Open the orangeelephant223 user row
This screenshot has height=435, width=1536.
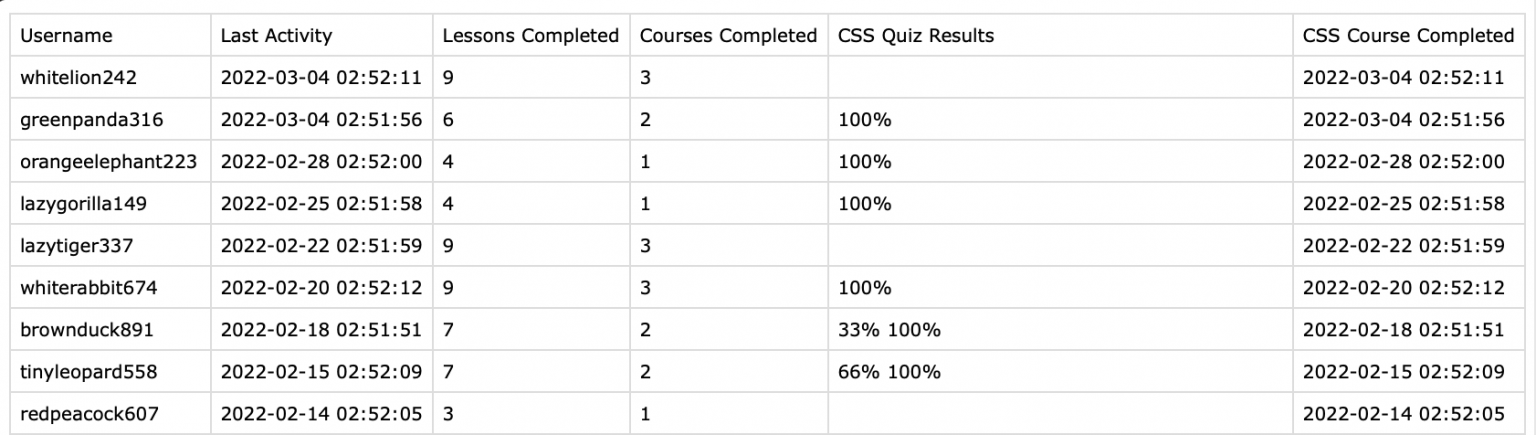[x=108, y=162]
